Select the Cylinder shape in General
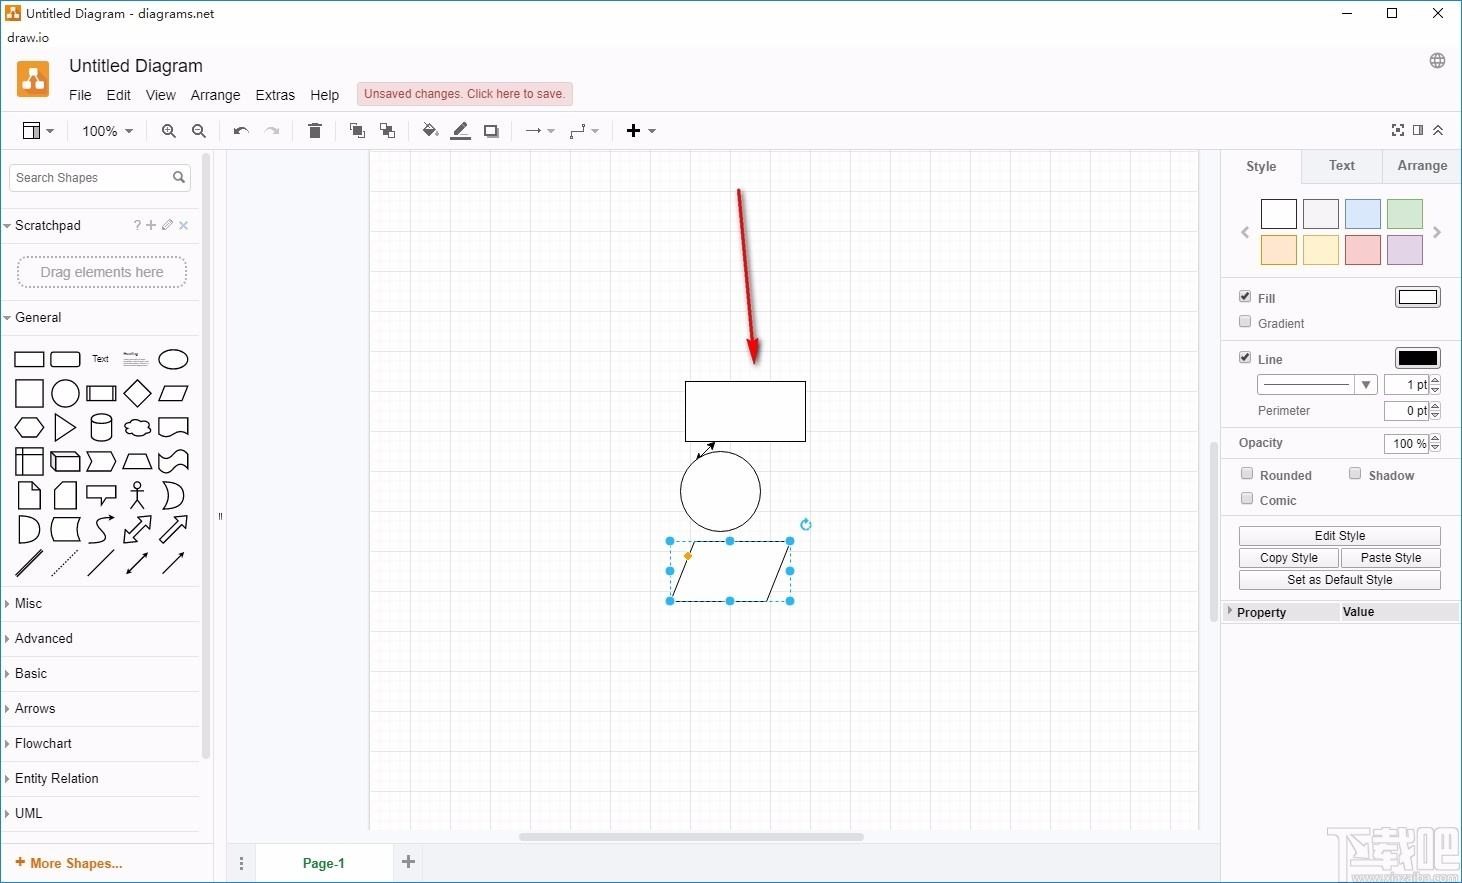This screenshot has height=883, width=1462. point(101,428)
